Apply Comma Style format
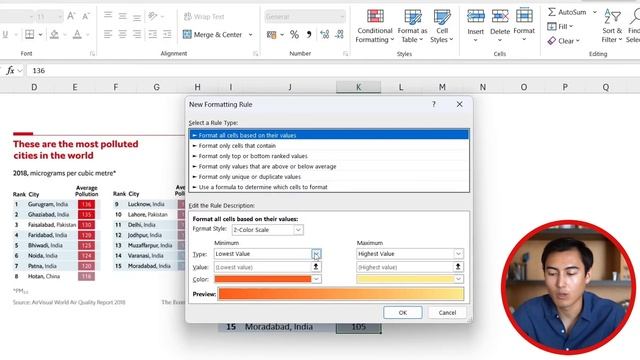640x360 pixels. tap(309, 35)
